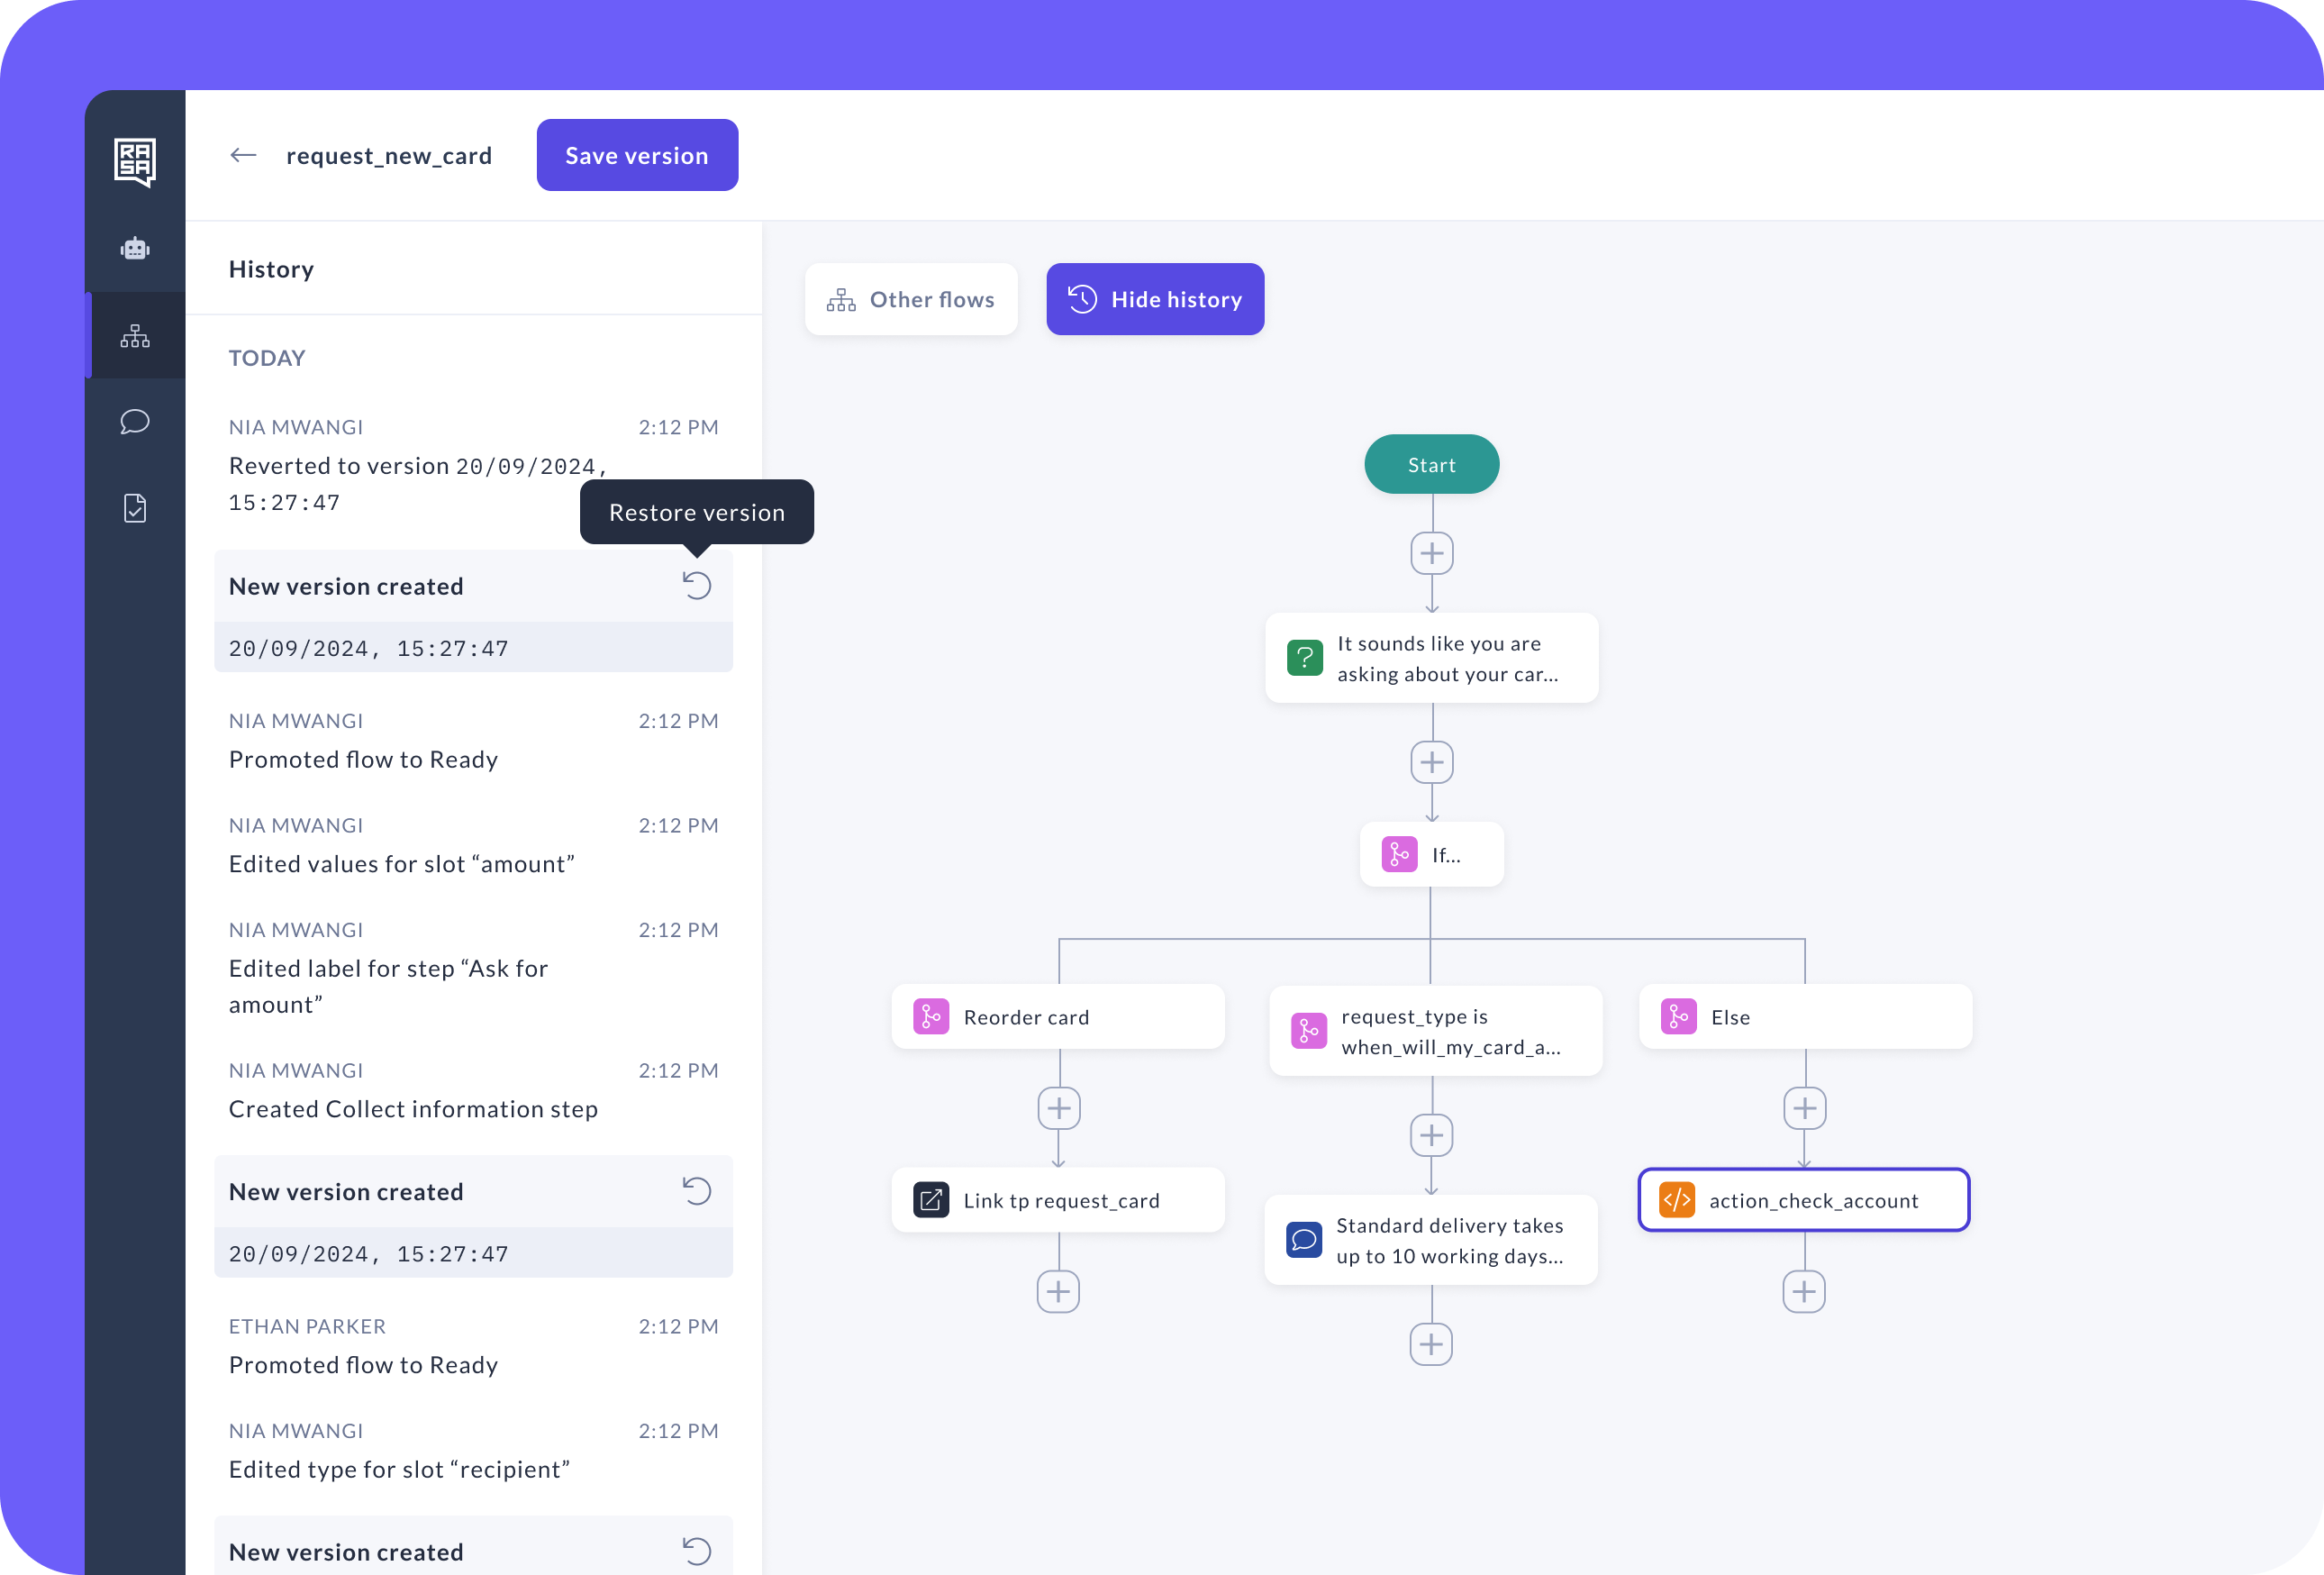Click the Start node icon
Viewport: 2324px width, 1575px height.
pyautogui.click(x=1431, y=464)
